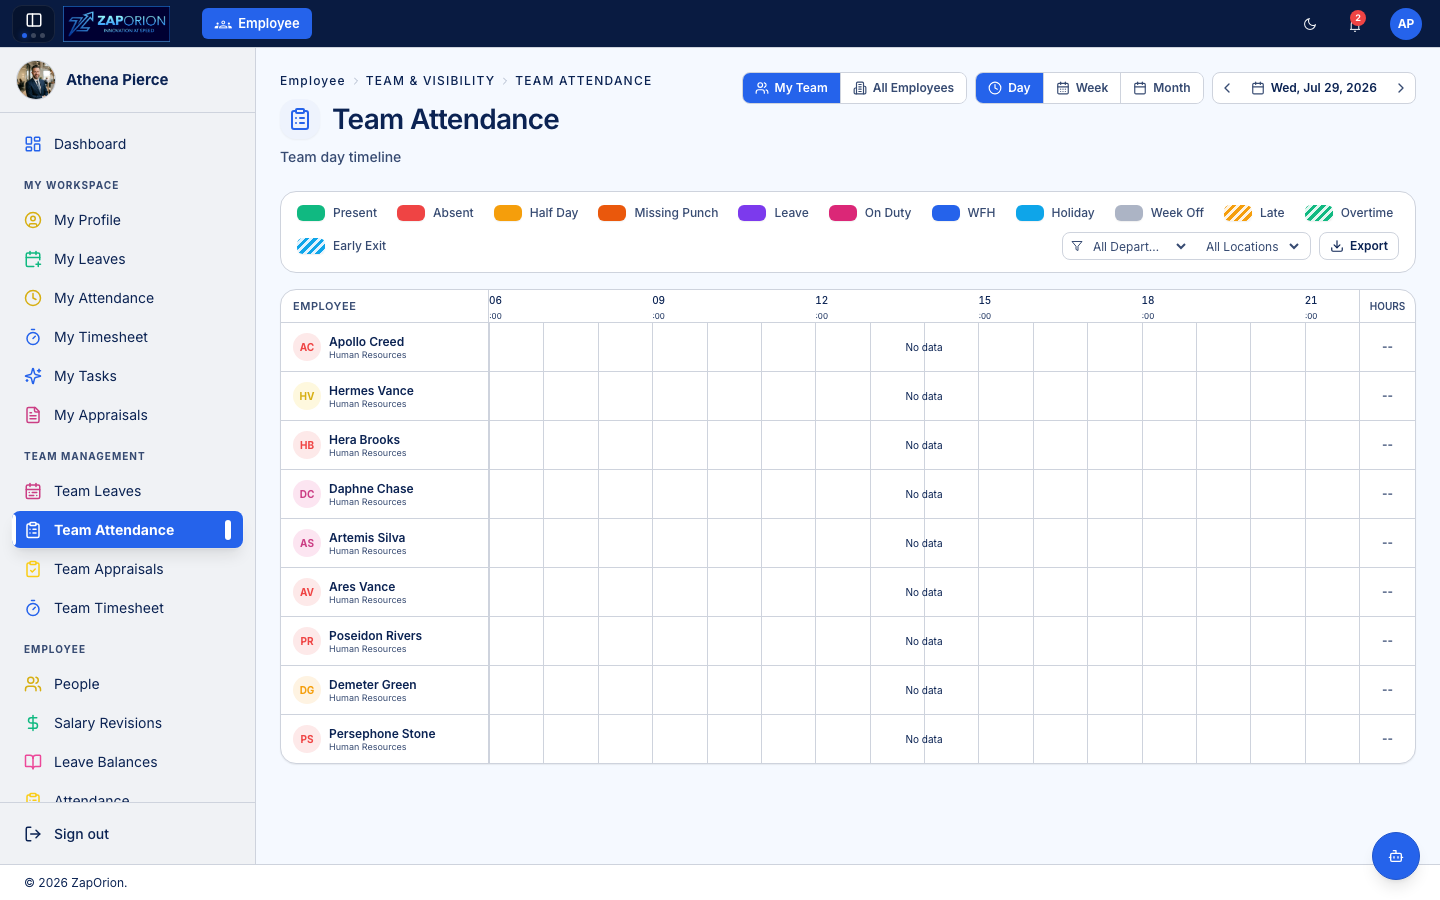Click the Late striped legend swatch
This screenshot has height=900, width=1440.
pos(1238,213)
